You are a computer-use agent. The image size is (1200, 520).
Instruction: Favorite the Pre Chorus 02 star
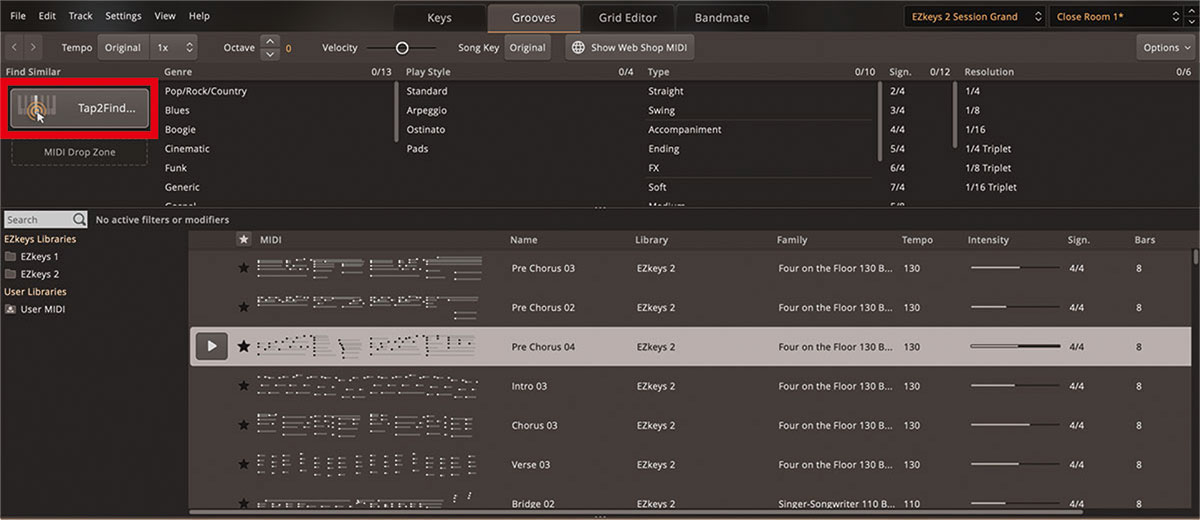[243, 307]
